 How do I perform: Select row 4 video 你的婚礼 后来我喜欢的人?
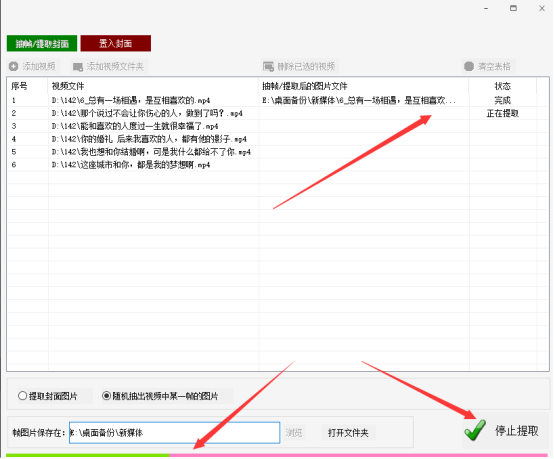coord(149,139)
